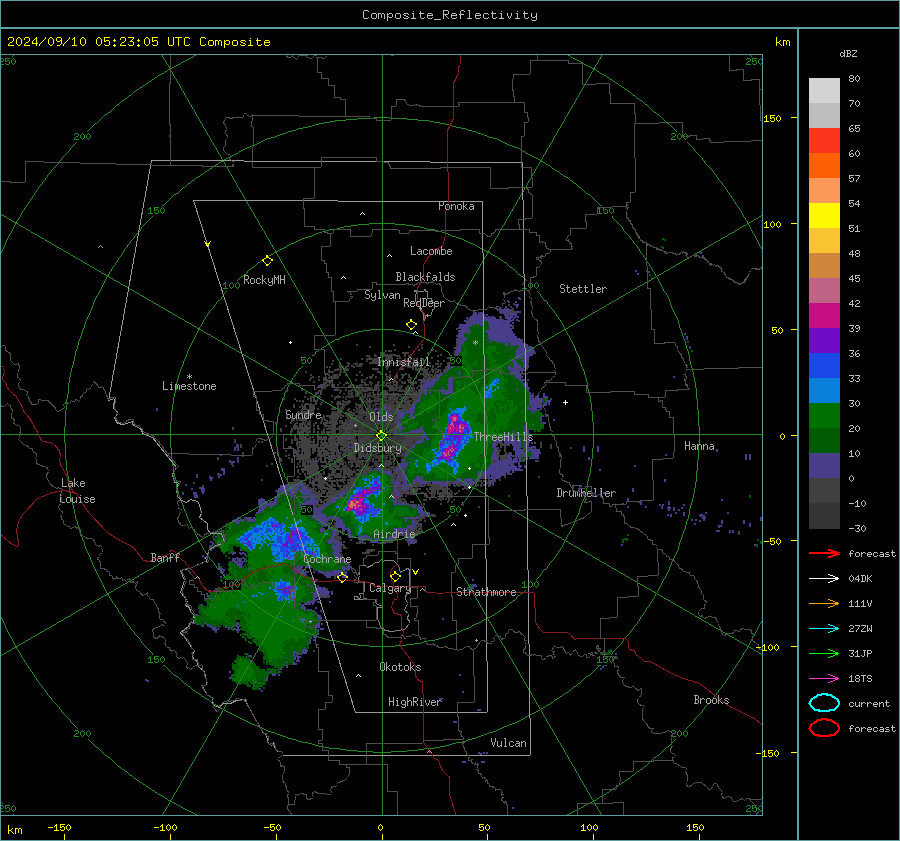Click the RedDeer city label

(x=424, y=303)
